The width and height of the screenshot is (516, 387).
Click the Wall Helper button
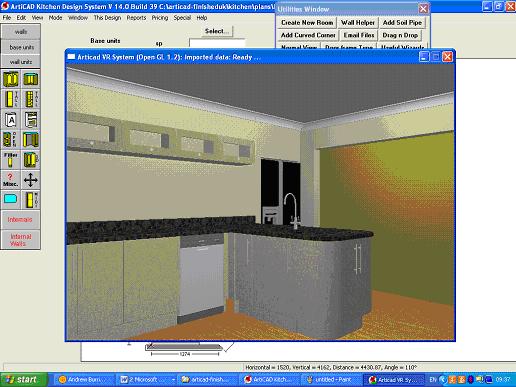point(358,23)
